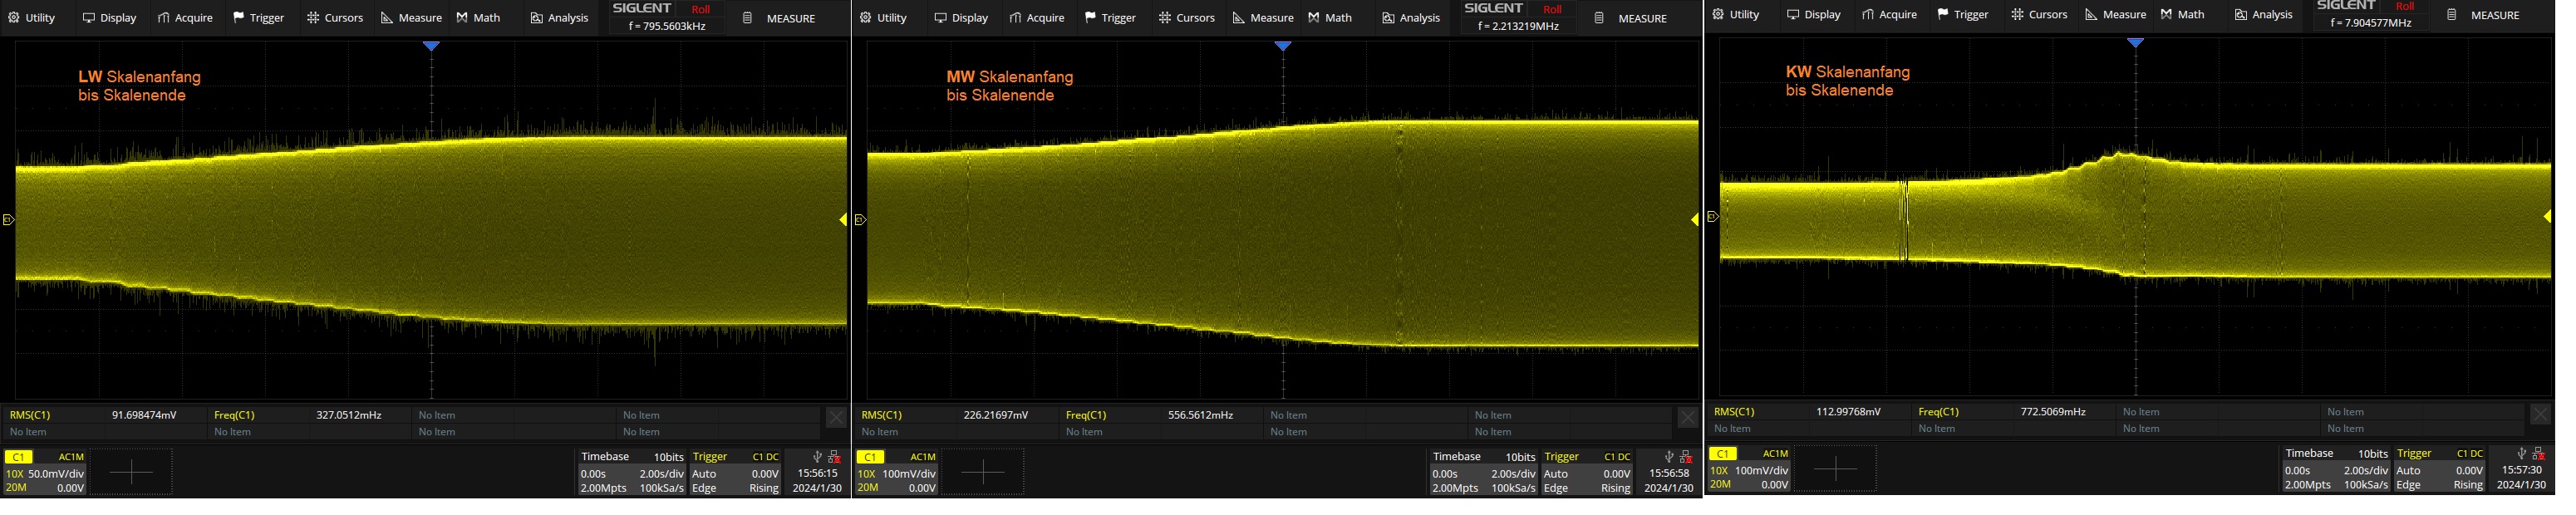Click the Trigger flag icon in the KW screenshot

pos(1943,15)
